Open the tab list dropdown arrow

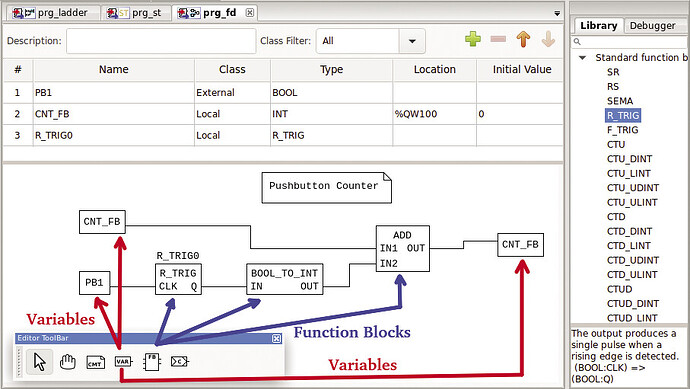[x=557, y=14]
